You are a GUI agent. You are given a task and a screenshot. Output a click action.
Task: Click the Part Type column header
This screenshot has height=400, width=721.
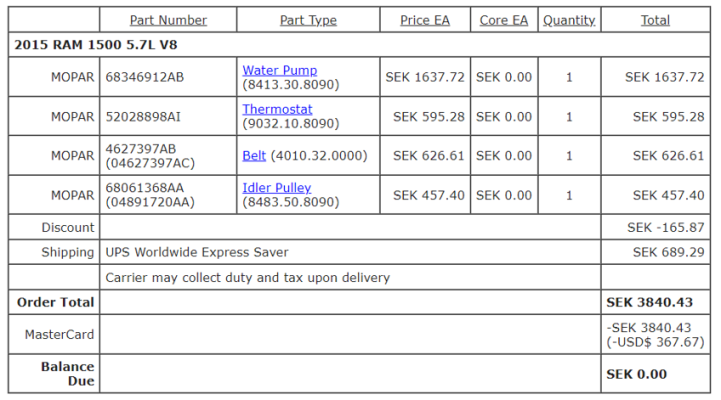[308, 20]
